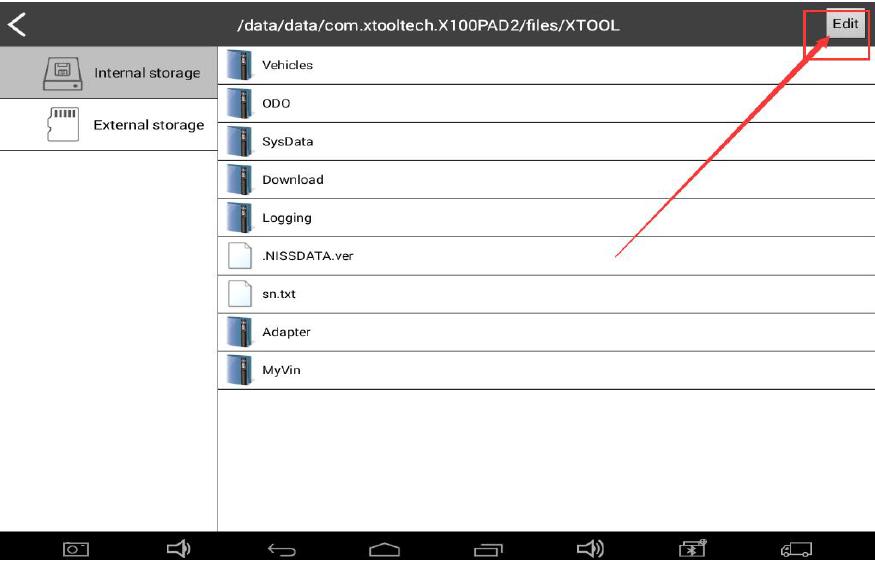Viewport: 875px width, 561px height.
Task: Select External storage in the sidebar
Action: click(109, 124)
